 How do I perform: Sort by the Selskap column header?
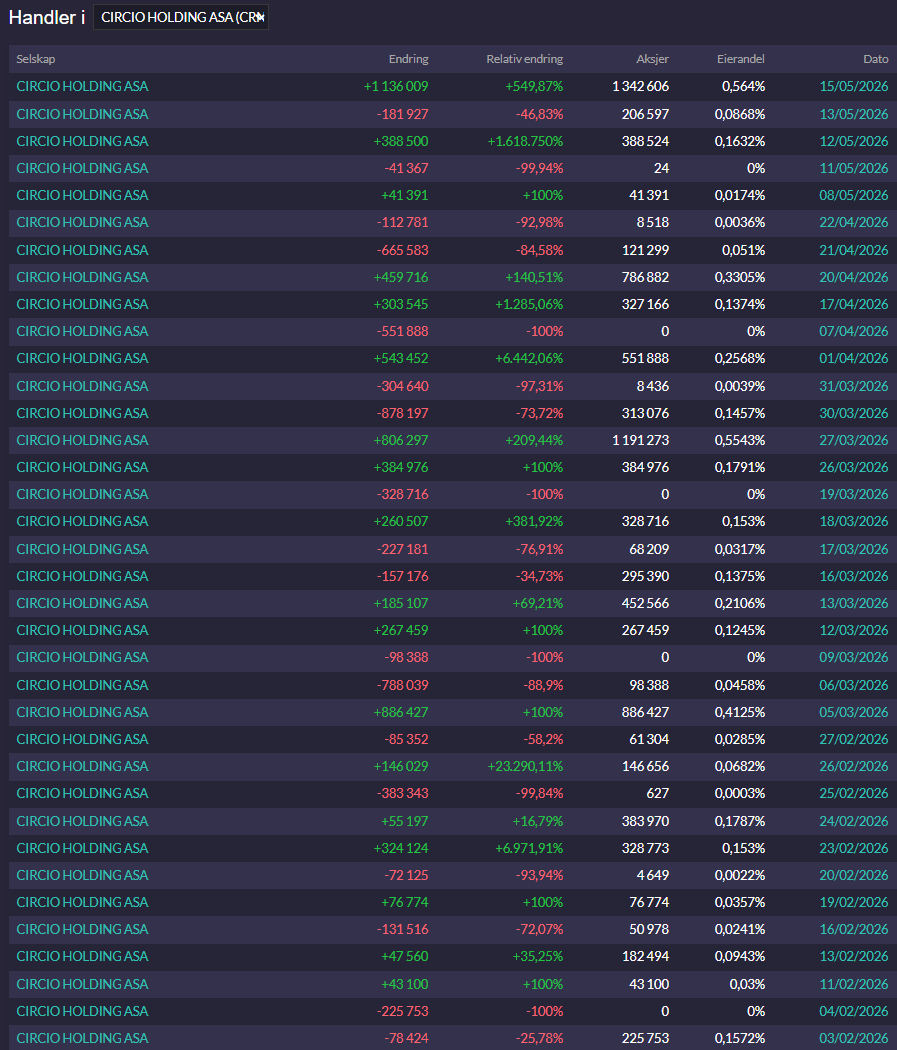tap(36, 59)
